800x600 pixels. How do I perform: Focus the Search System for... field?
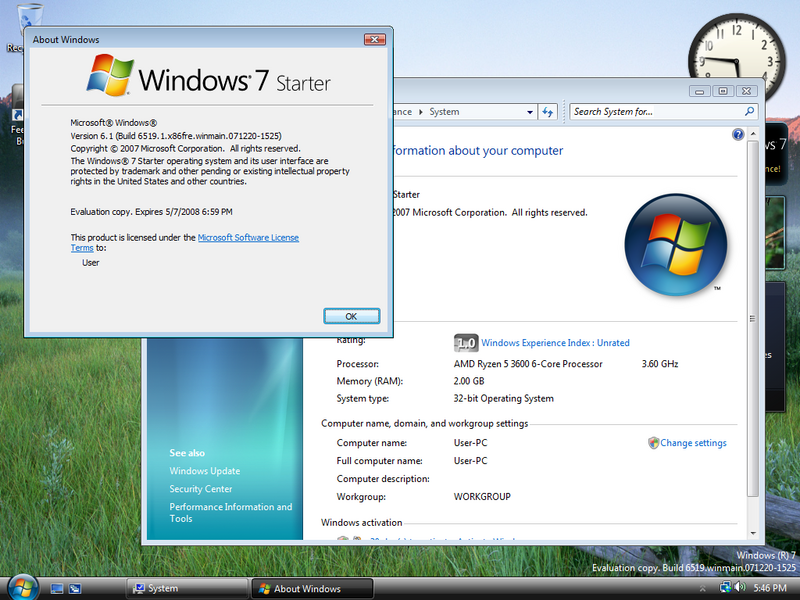coord(657,112)
